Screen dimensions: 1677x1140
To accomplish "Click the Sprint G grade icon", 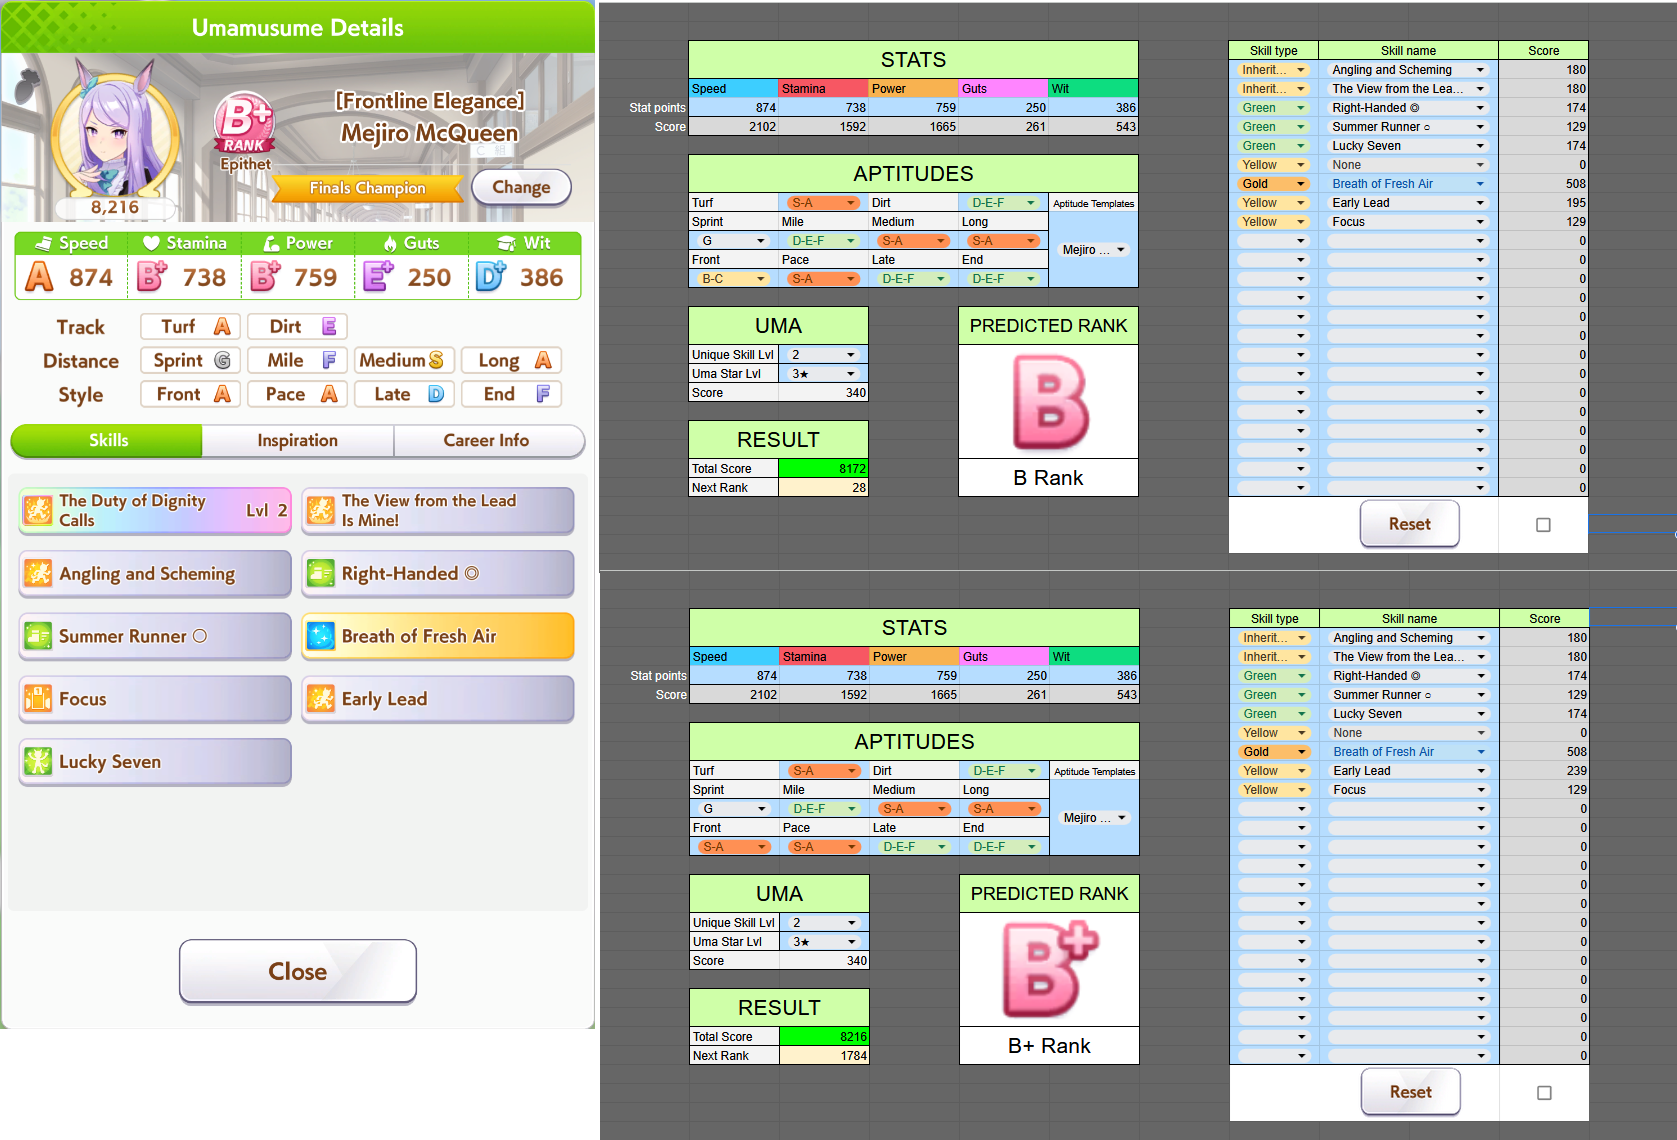I will (x=222, y=361).
